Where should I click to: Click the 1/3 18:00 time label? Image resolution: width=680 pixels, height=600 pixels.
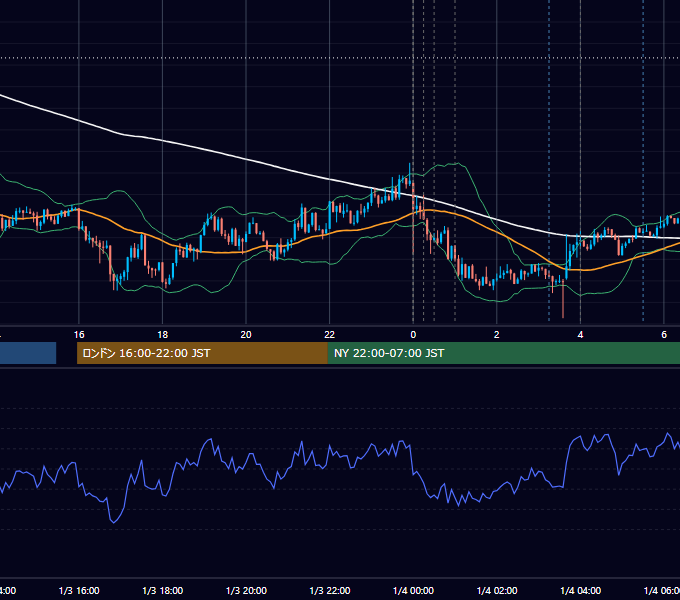tap(163, 590)
